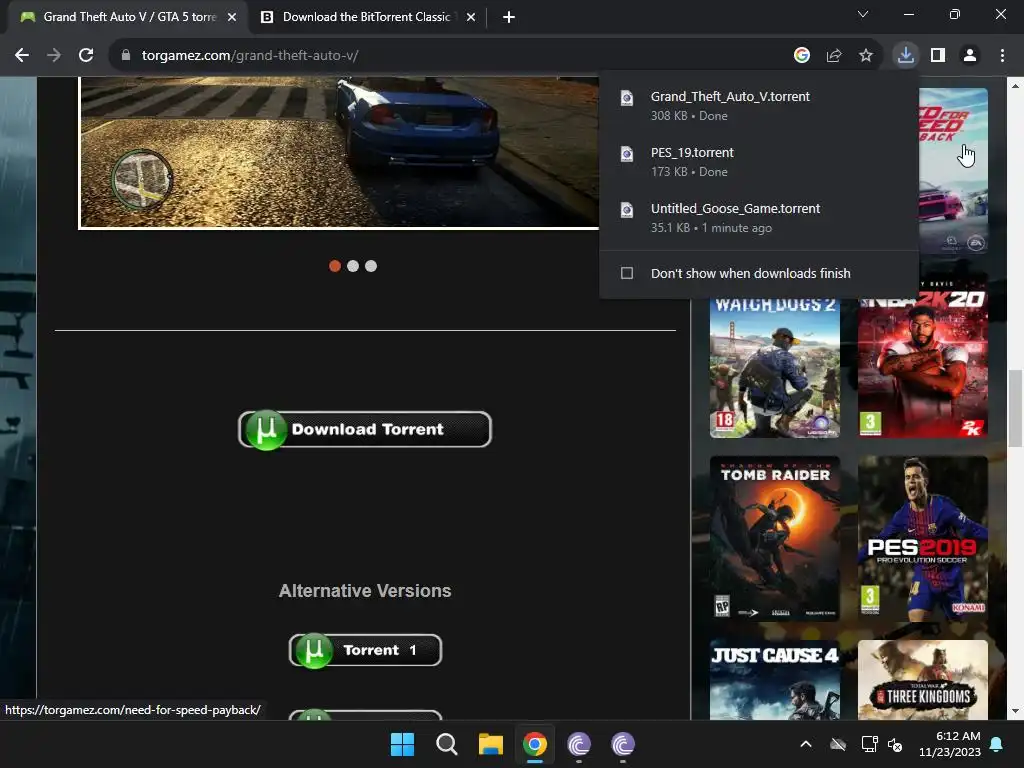Click the muted volume tray icon
1024x768 pixels.
895,744
